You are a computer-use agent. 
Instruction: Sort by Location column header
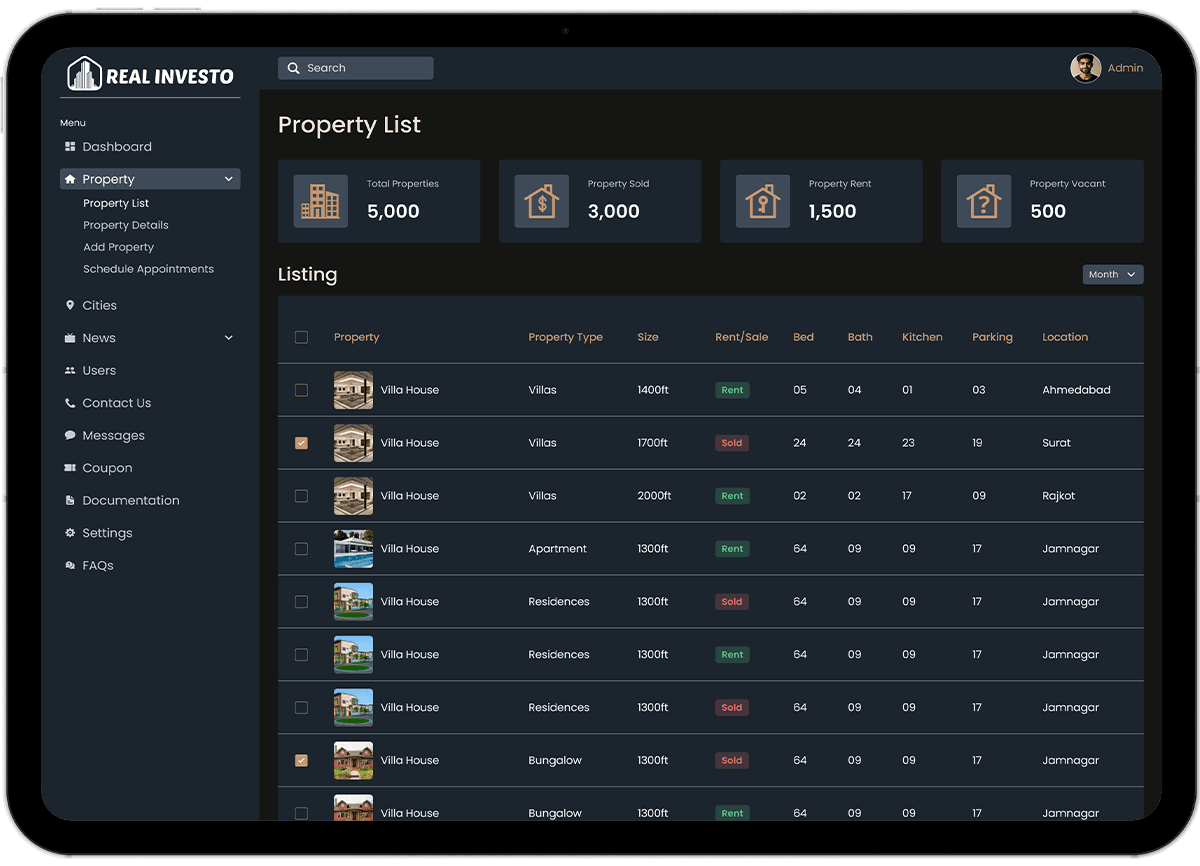1065,337
